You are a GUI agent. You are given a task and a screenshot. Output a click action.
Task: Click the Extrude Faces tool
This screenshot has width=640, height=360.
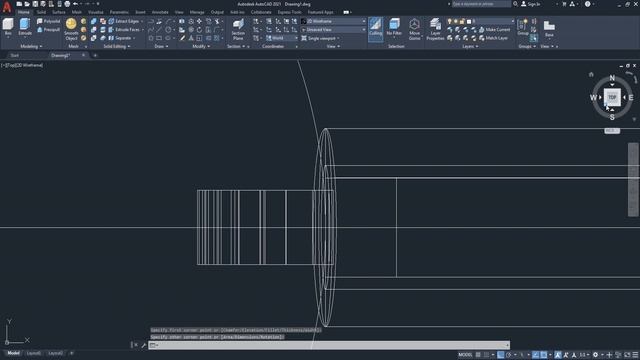[x=125, y=30]
